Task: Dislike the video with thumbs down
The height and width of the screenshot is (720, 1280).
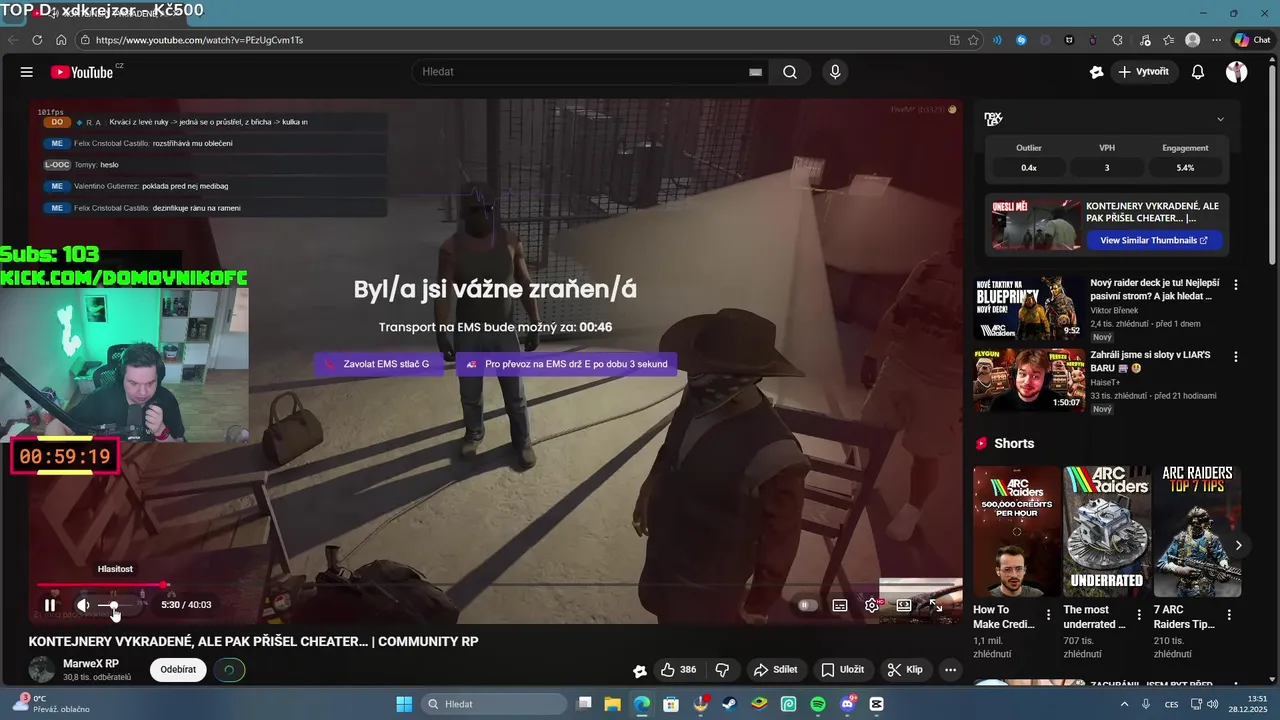Action: 722,670
